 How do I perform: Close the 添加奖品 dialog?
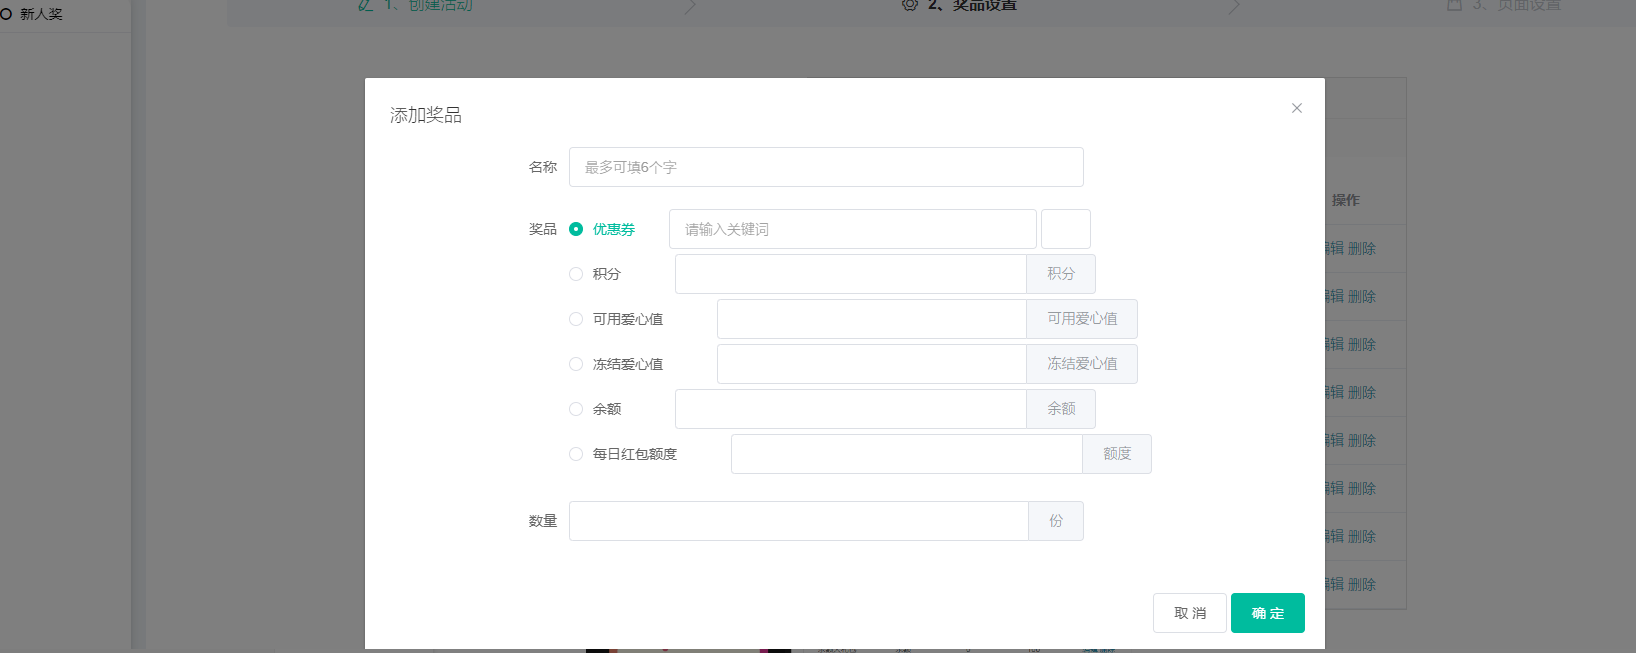[1296, 108]
